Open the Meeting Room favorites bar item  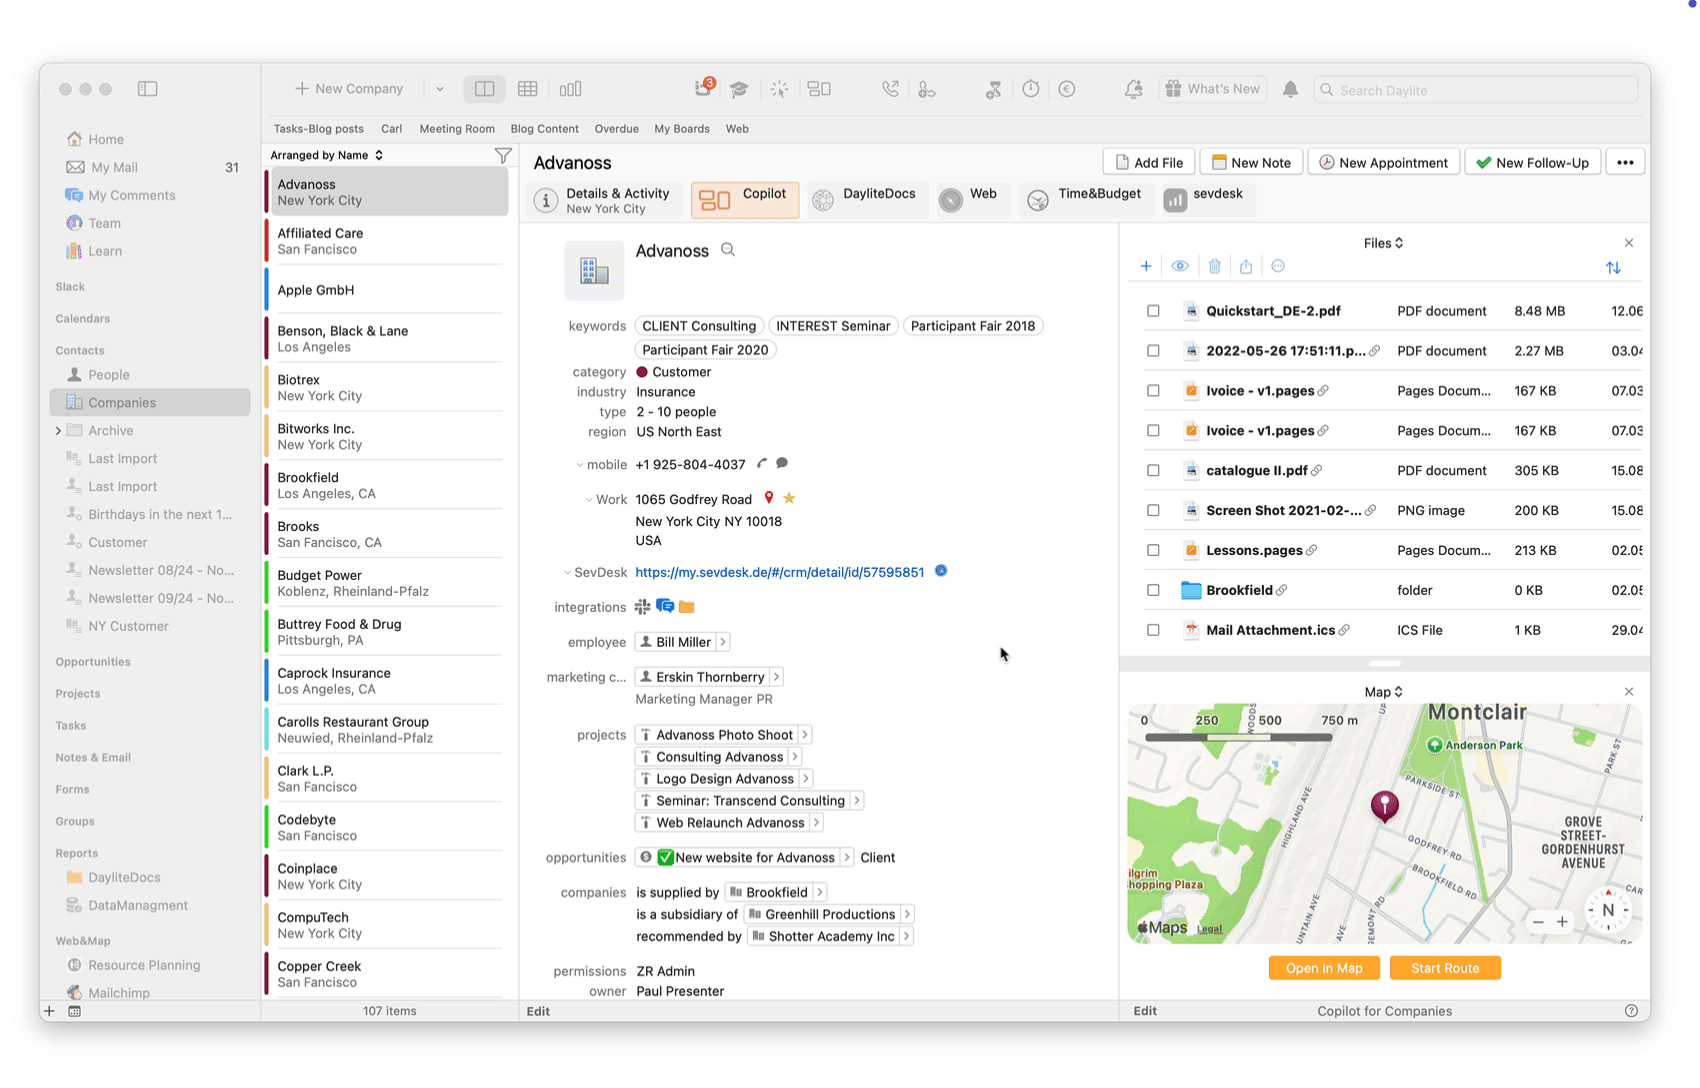[x=457, y=129]
